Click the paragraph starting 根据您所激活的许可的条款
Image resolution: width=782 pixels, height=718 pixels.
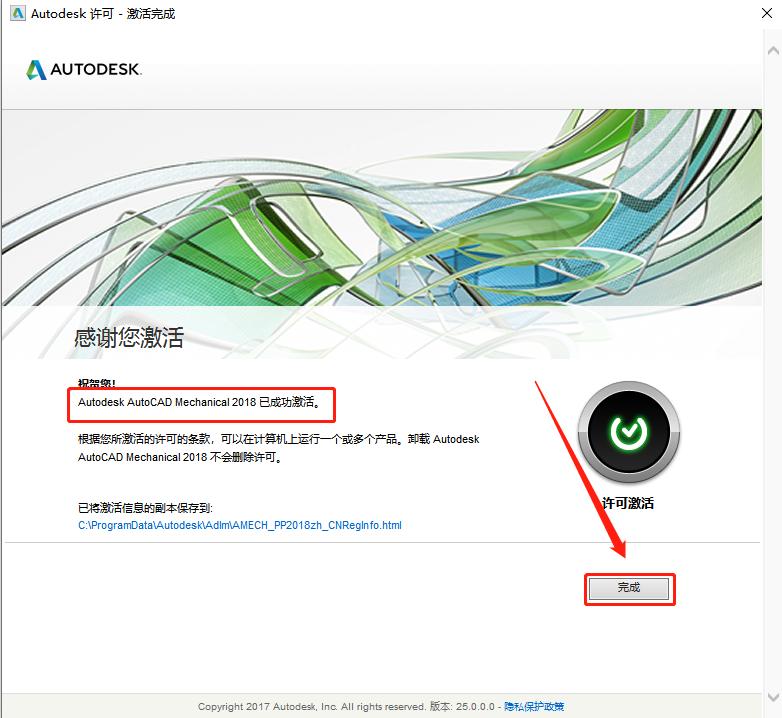278,448
